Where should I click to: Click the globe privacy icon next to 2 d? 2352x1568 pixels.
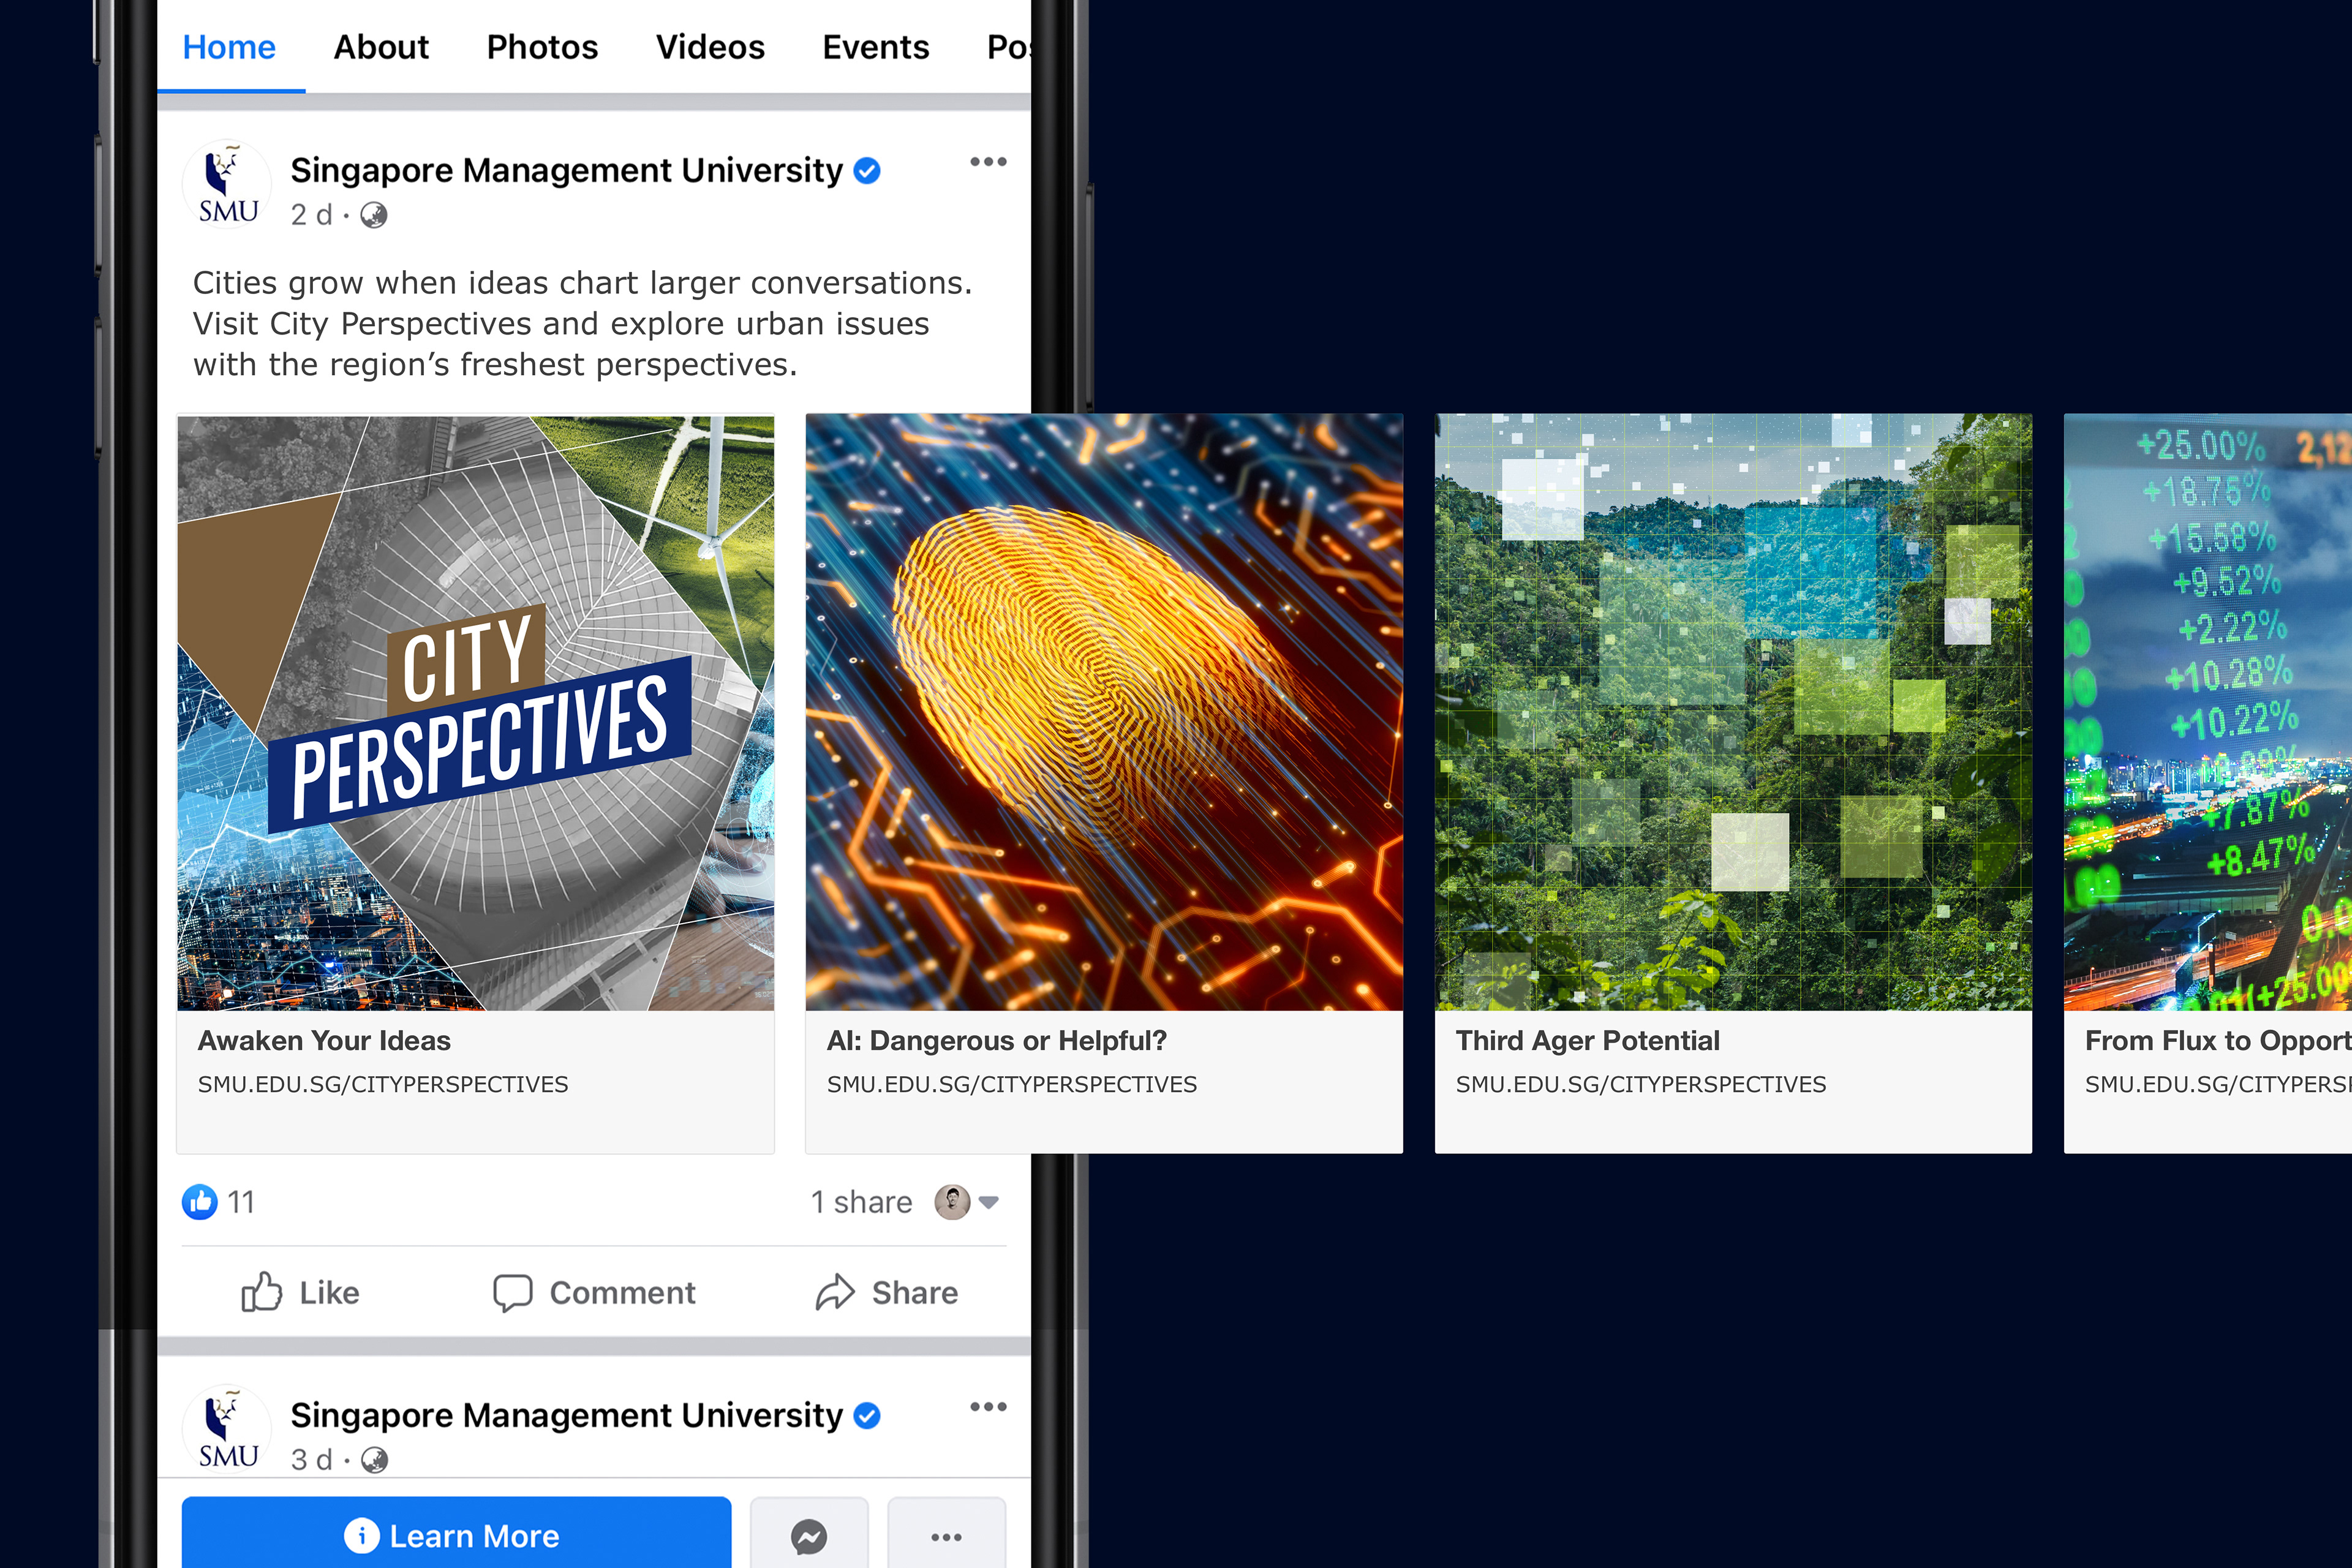[x=374, y=215]
